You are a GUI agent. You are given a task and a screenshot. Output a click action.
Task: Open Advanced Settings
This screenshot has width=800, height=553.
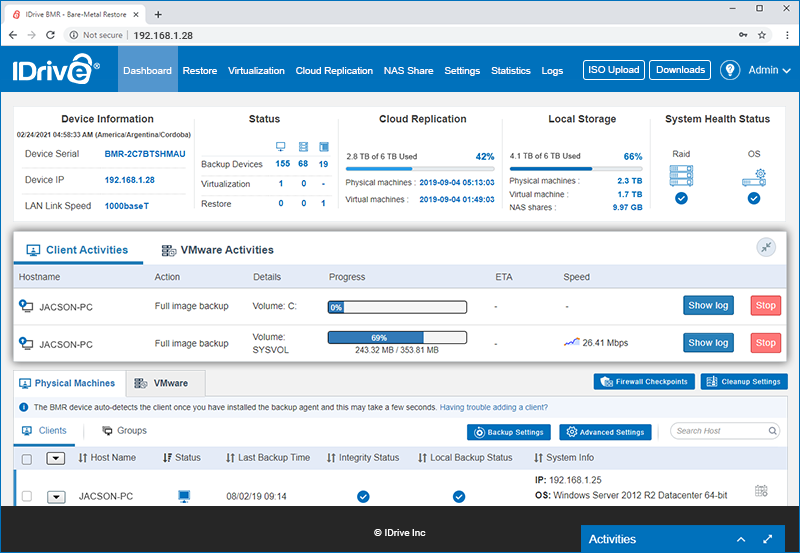(605, 432)
